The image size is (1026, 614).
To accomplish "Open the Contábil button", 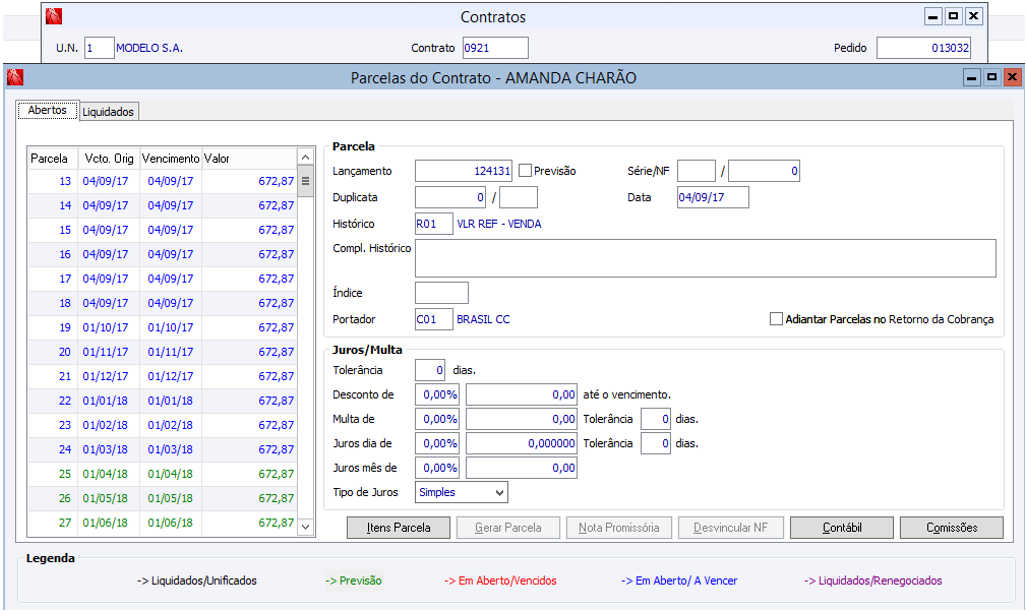I will pyautogui.click(x=841, y=527).
